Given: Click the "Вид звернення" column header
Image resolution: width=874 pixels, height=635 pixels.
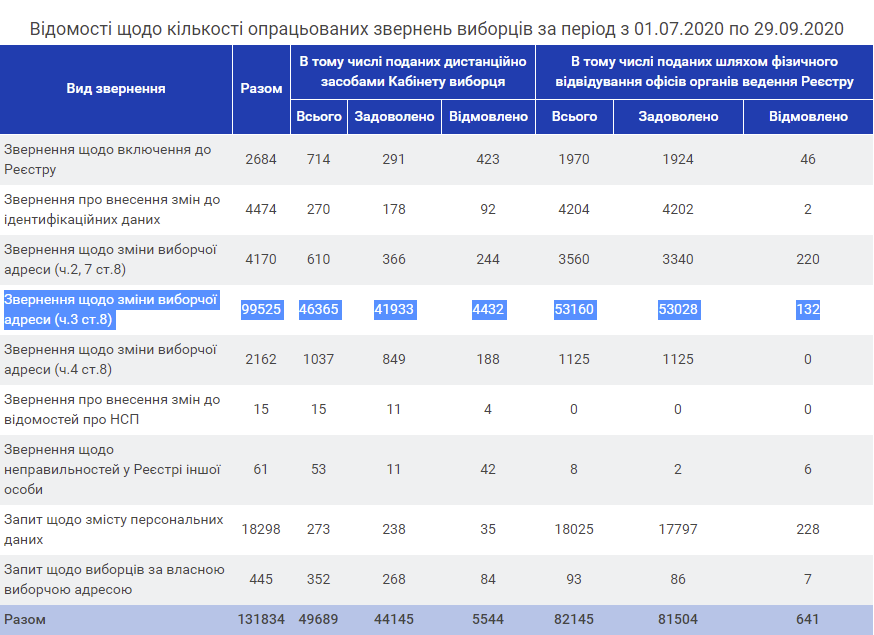Looking at the screenshot, I should (116, 88).
